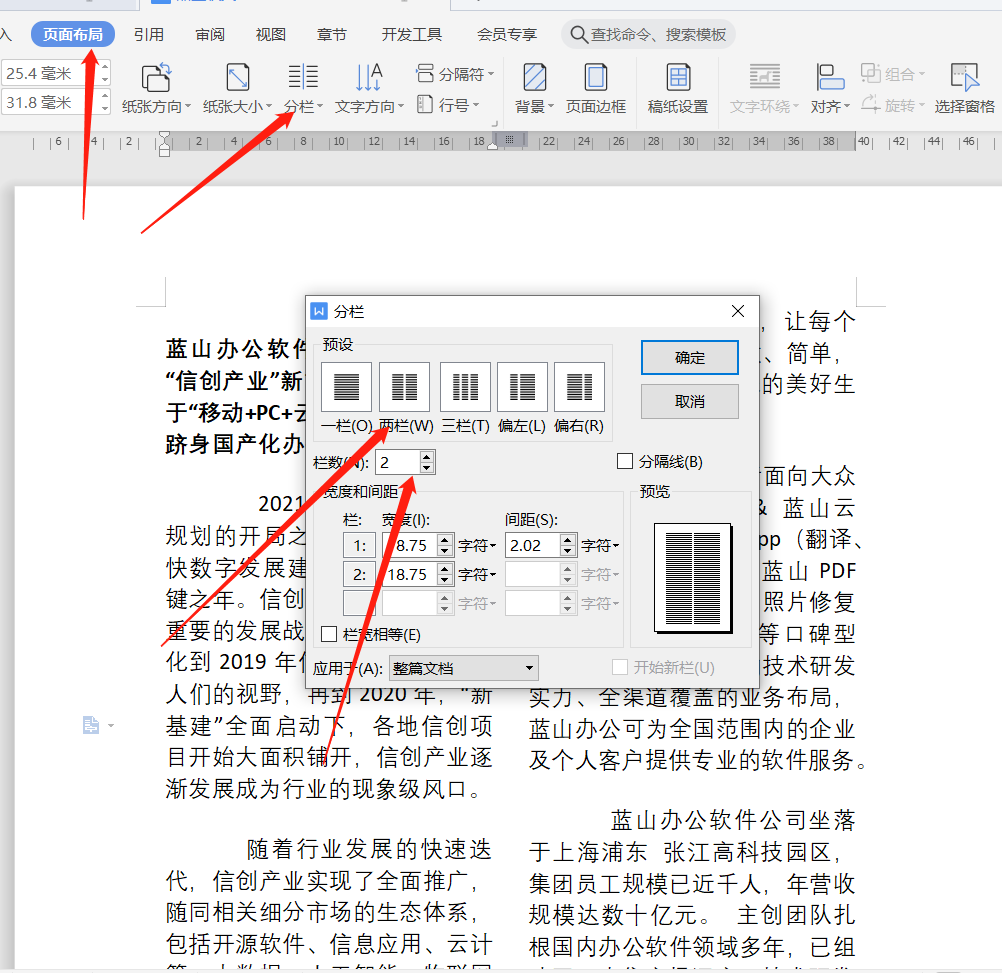Image resolution: width=1002 pixels, height=973 pixels.
Task: Switch to the 引用 tab
Action: [x=149, y=34]
